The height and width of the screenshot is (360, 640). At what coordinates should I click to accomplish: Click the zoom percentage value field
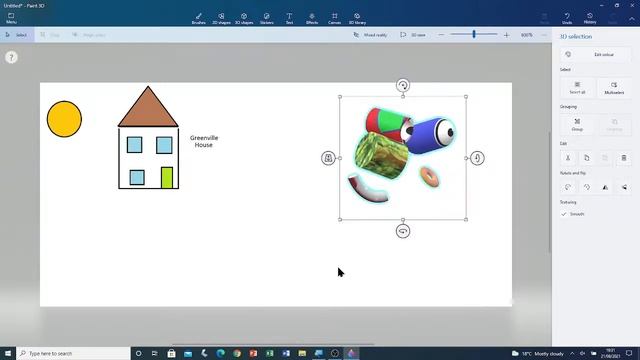pos(527,35)
